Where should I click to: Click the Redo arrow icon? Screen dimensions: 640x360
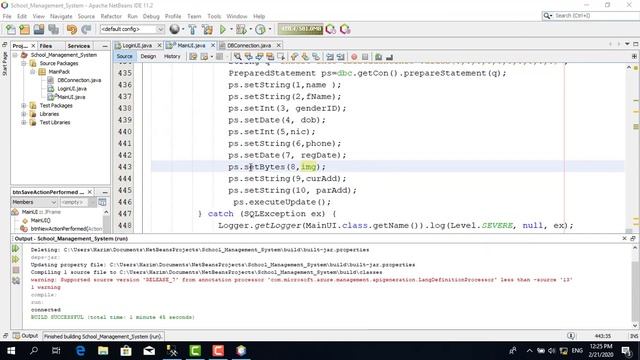click(86, 29)
